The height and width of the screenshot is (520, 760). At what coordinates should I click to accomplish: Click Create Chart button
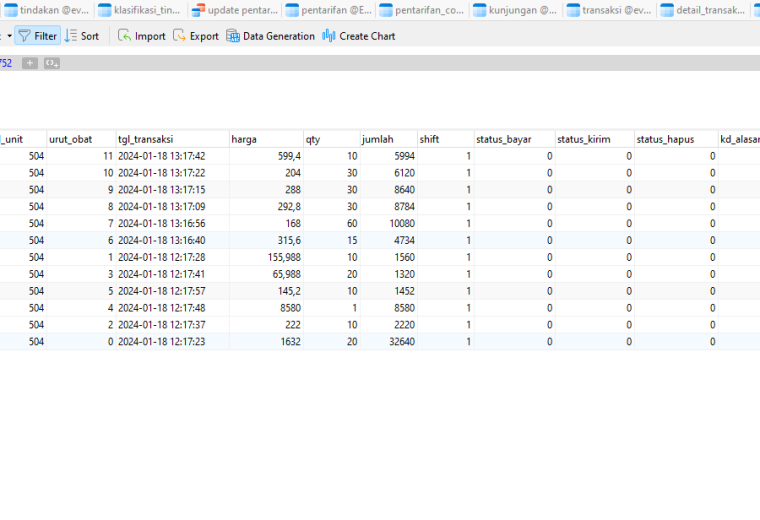[x=359, y=36]
